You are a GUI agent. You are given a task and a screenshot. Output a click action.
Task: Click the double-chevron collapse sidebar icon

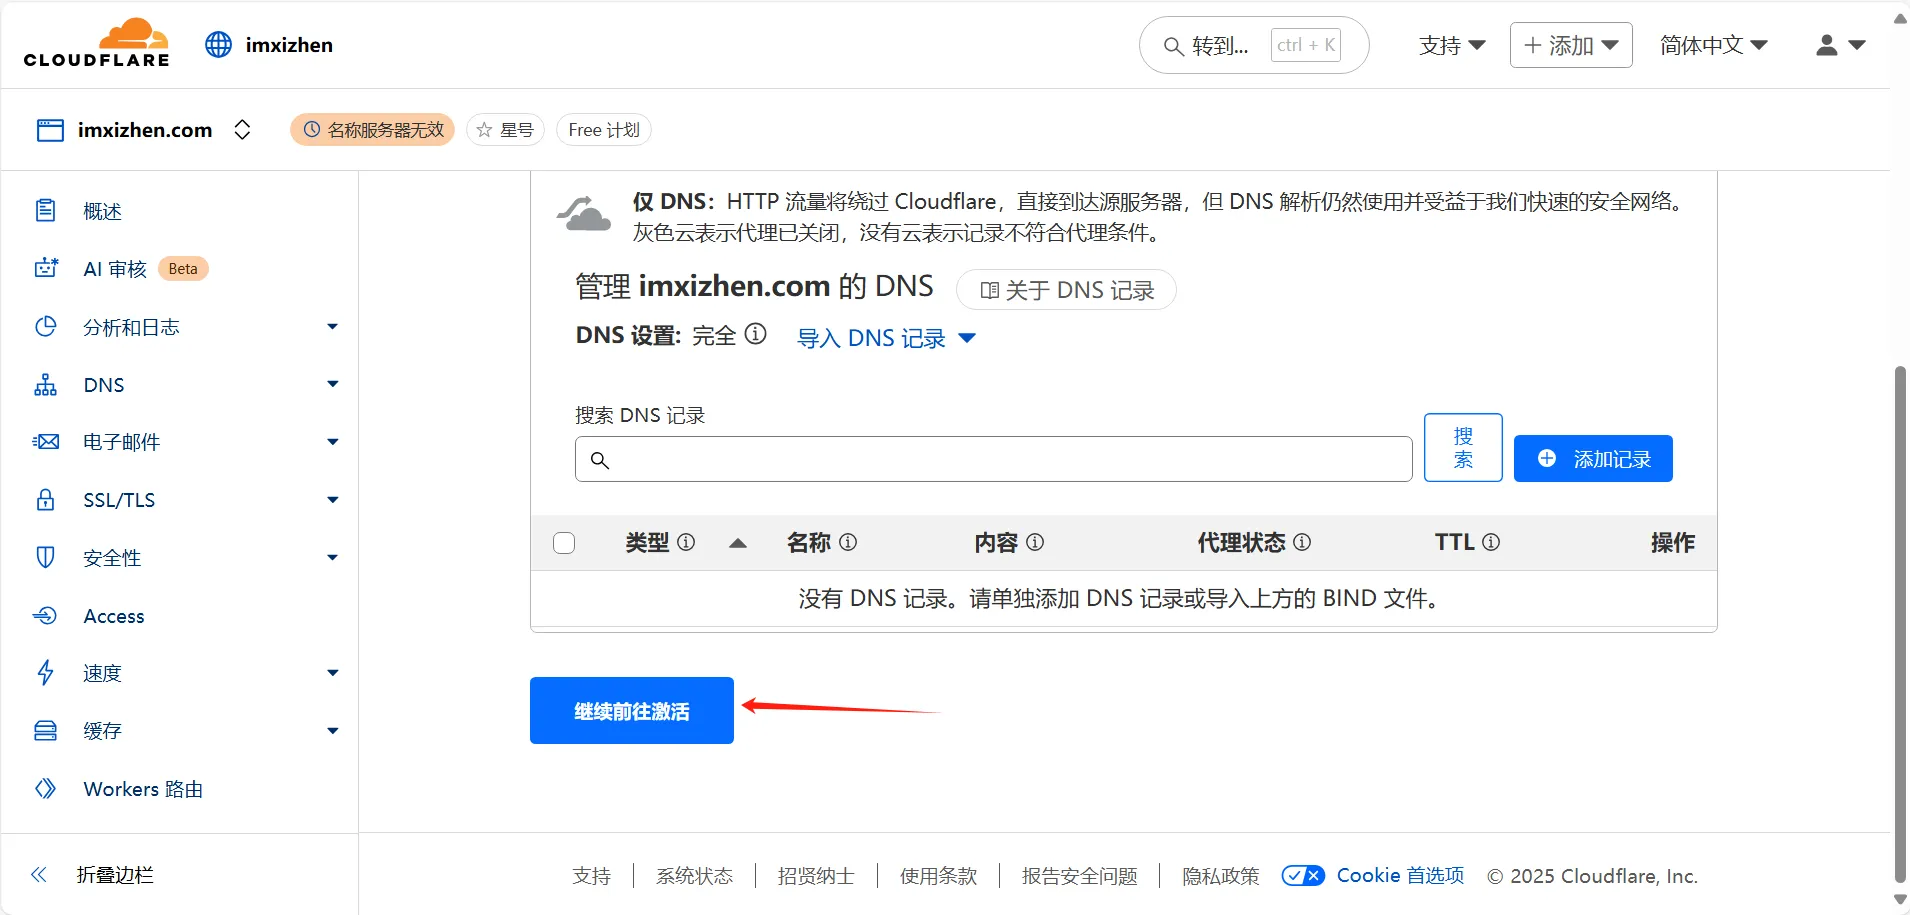click(39, 875)
